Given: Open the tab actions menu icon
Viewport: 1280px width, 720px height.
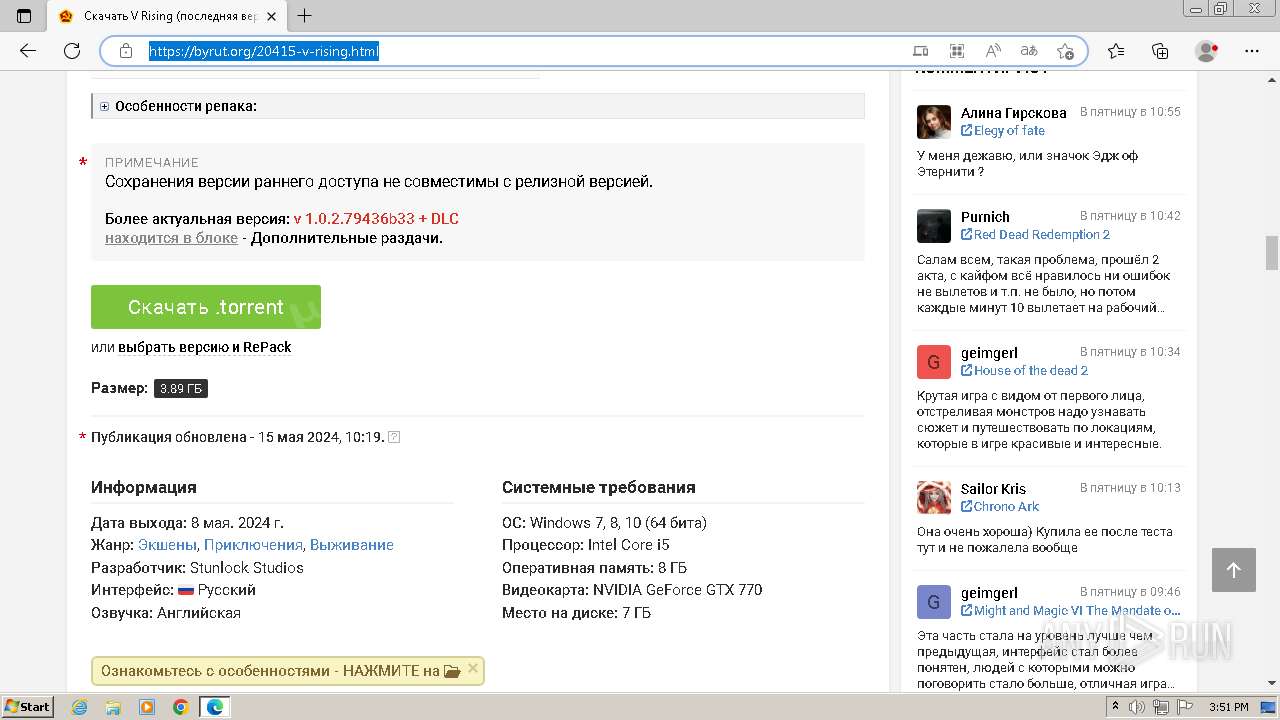Looking at the screenshot, I should pos(24,16).
